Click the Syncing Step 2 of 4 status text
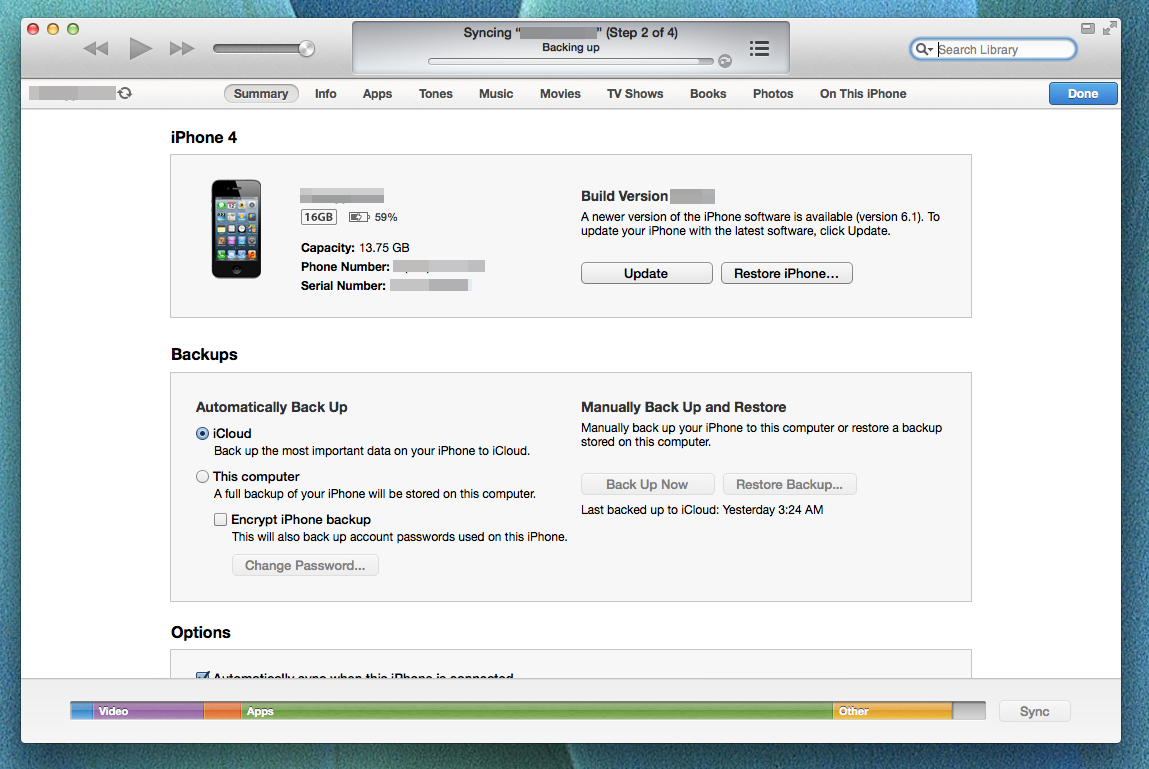Image resolution: width=1149 pixels, height=769 pixels. (570, 32)
